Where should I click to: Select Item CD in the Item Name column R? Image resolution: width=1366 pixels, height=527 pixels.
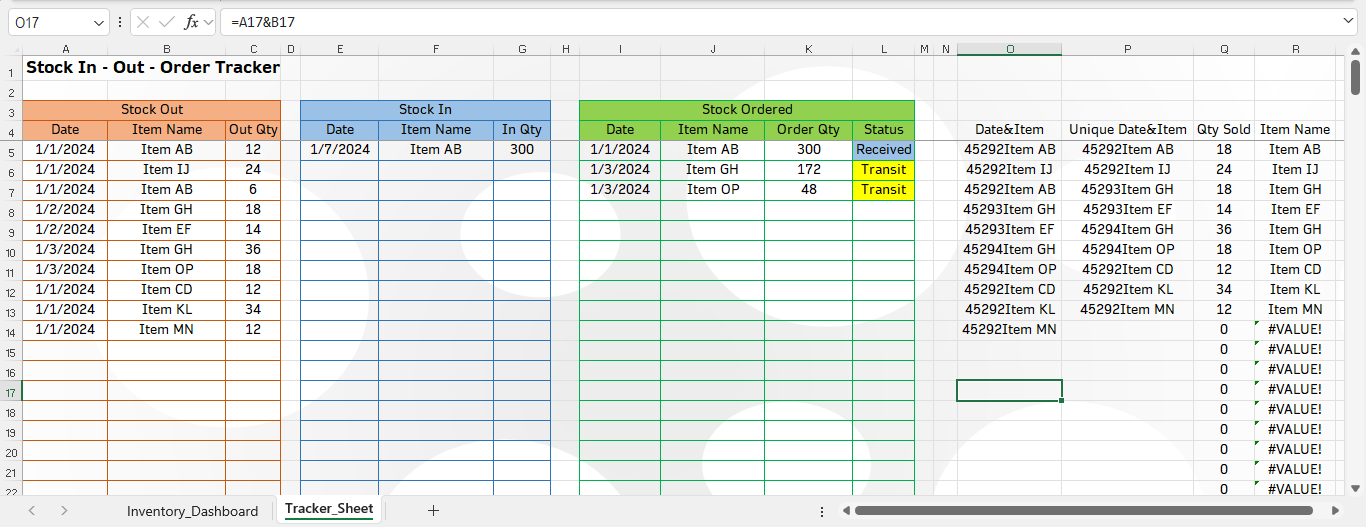pyautogui.click(x=1295, y=270)
